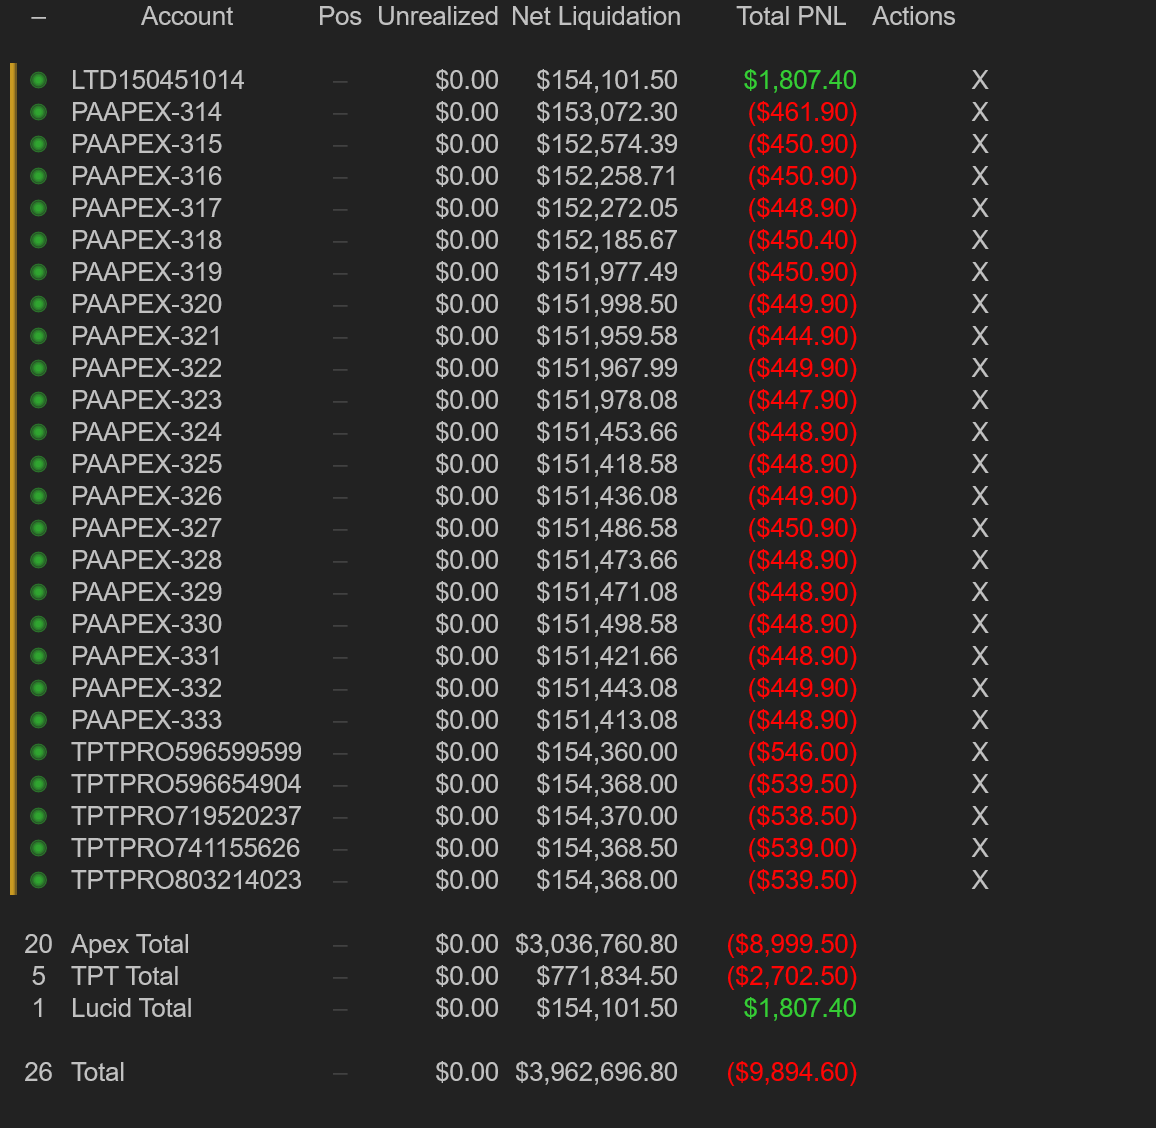Toggle status indicator for PAAPEX-333
This screenshot has height=1128, width=1156.
[38, 720]
